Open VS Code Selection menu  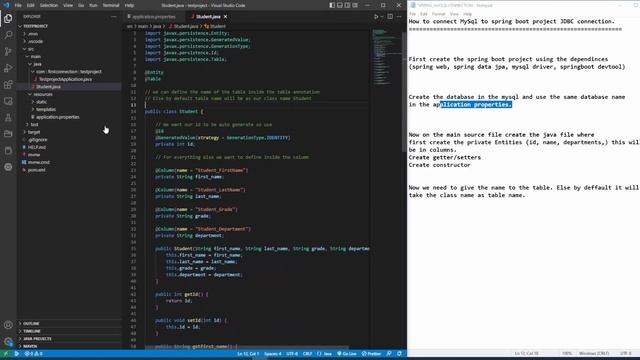49,5
